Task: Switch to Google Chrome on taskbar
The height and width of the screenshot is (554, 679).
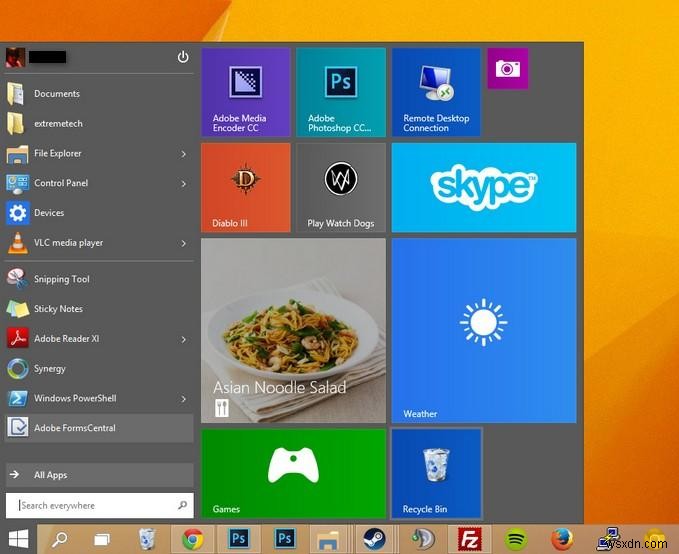Action: pyautogui.click(x=193, y=539)
